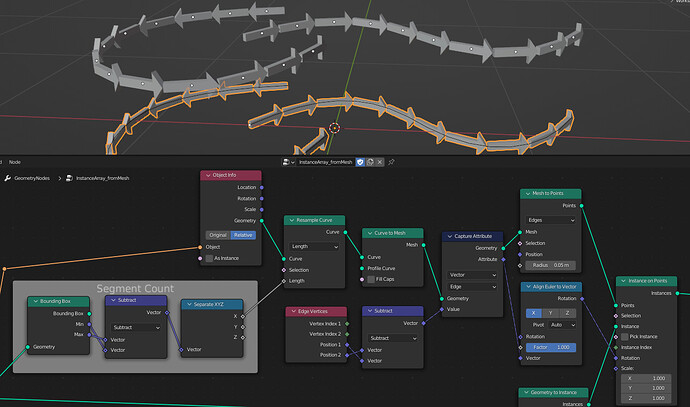Enable the Fill Caps checkbox
The height and width of the screenshot is (407, 690).
tap(371, 279)
